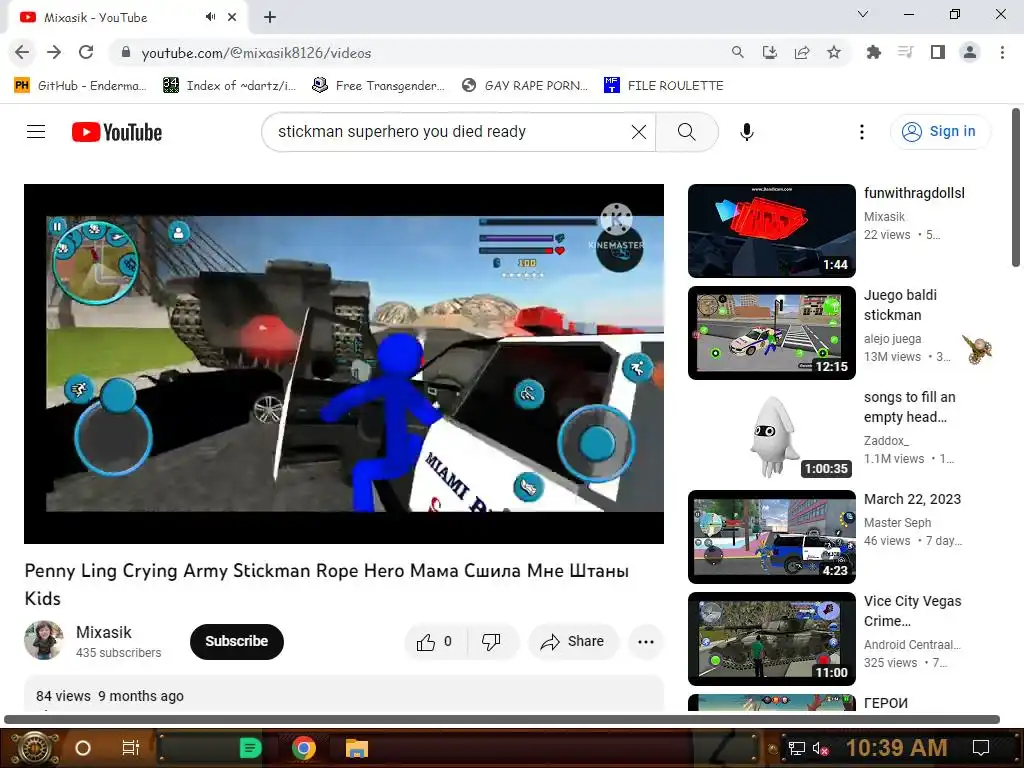Bookmark this page with star
The width and height of the screenshot is (1024, 768).
pos(834,52)
